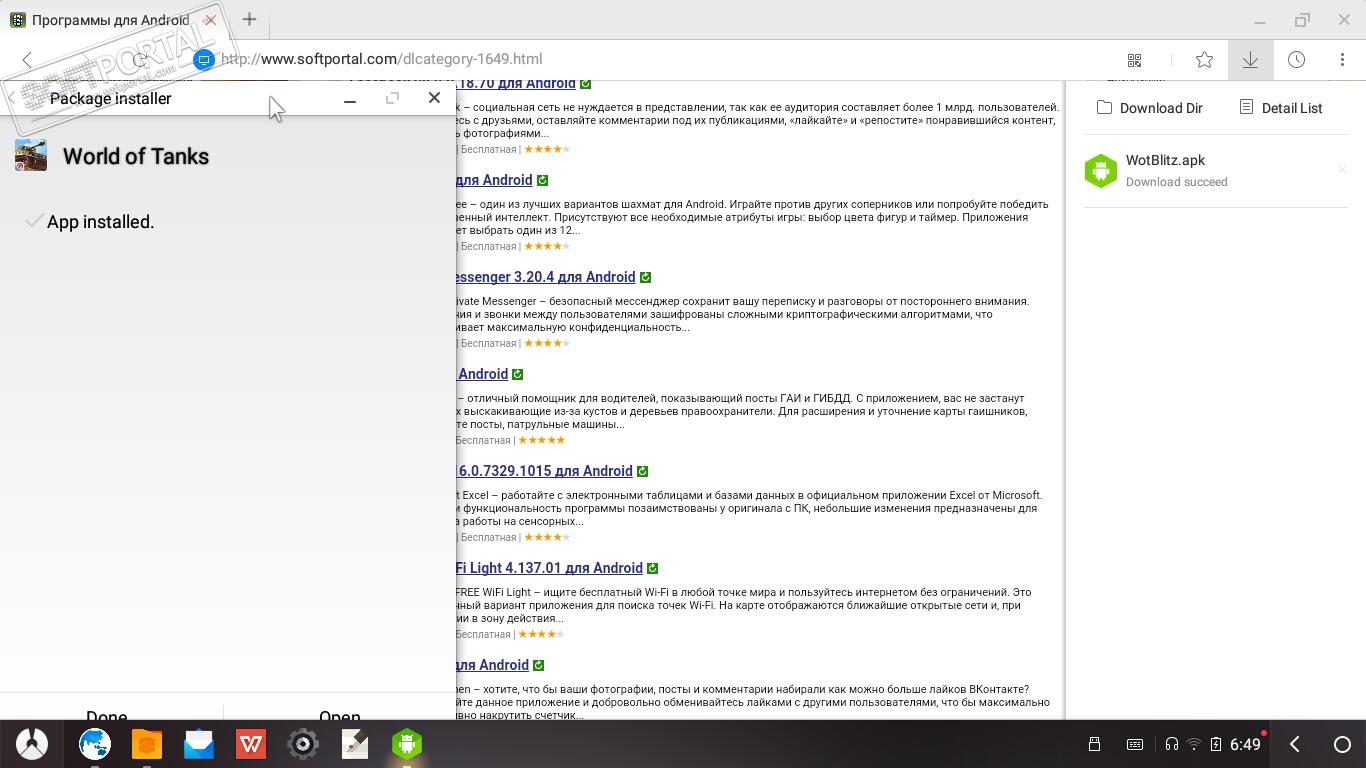Click green icon next to Light 4.137.01 title
Image resolution: width=1366 pixels, height=768 pixels.
[652, 569]
